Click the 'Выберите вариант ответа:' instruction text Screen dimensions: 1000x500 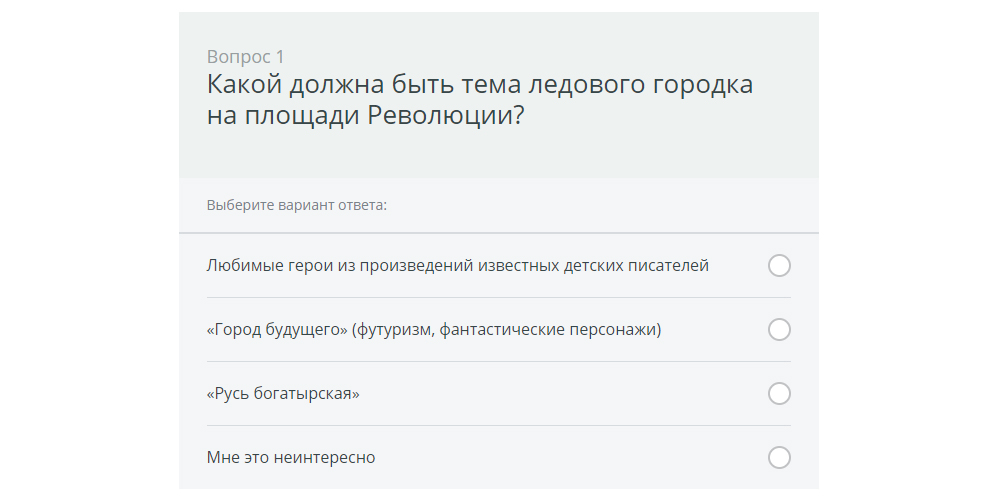(x=297, y=205)
